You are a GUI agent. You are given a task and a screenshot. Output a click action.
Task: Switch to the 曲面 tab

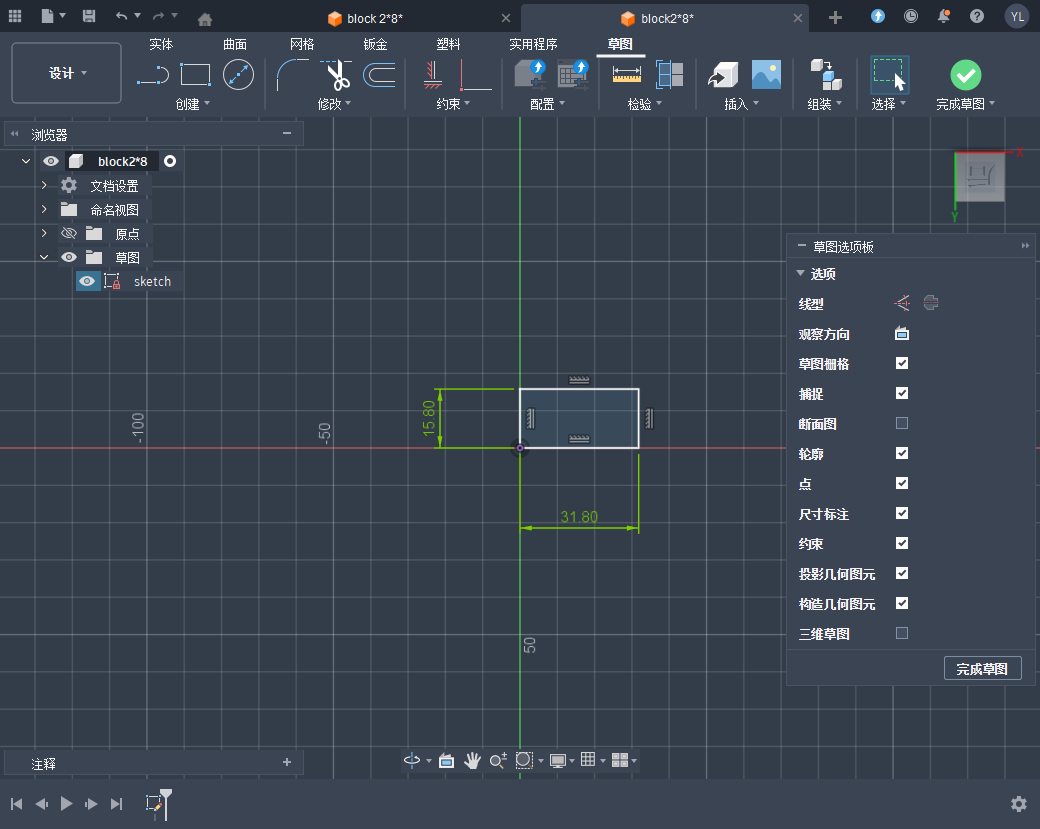(235, 44)
